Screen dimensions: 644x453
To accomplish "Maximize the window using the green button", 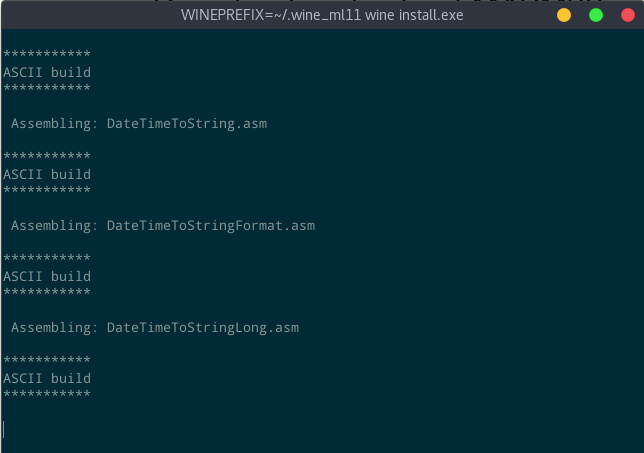I will coord(596,15).
